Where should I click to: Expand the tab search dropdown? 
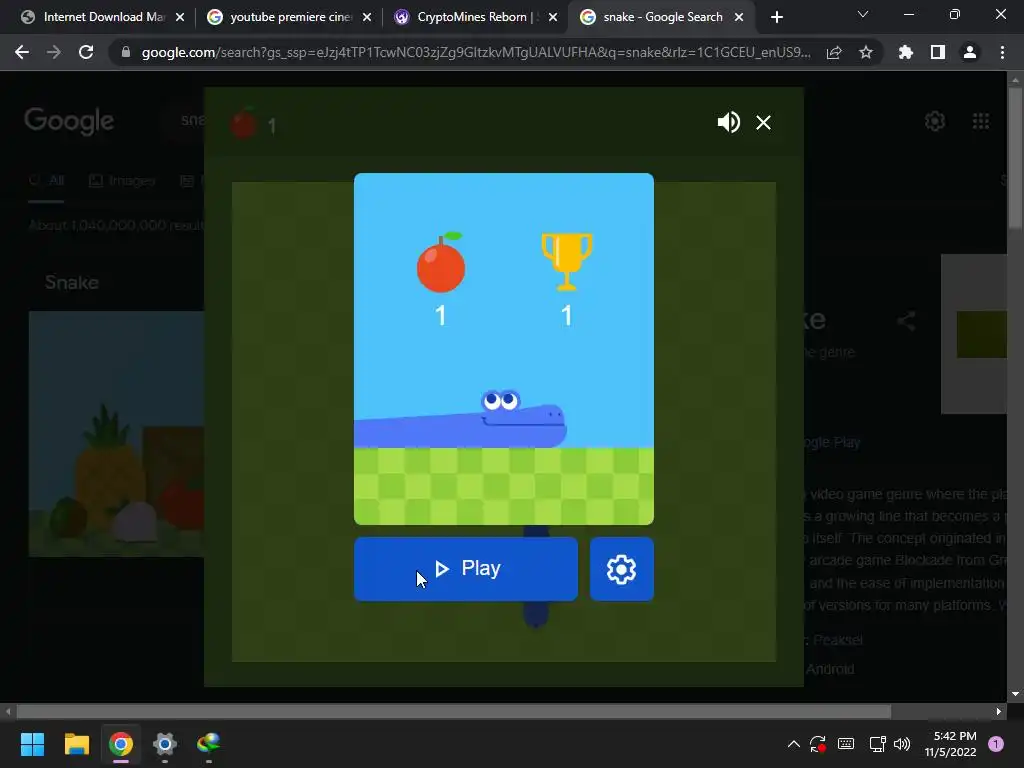click(863, 14)
